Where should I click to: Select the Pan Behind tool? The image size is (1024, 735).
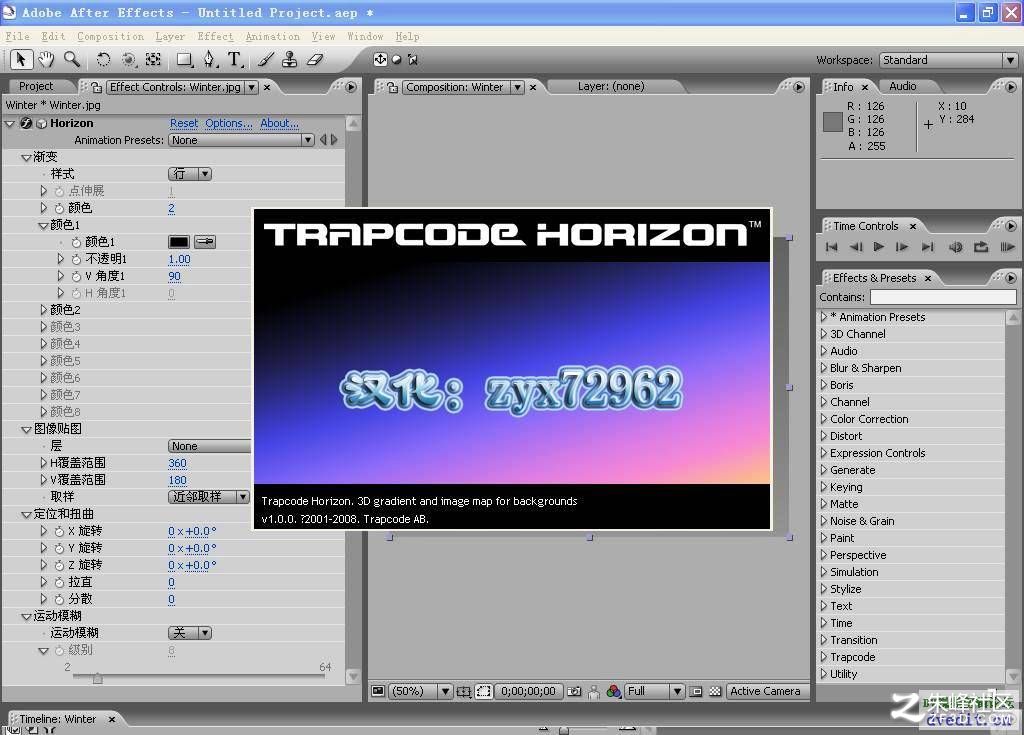coord(153,60)
